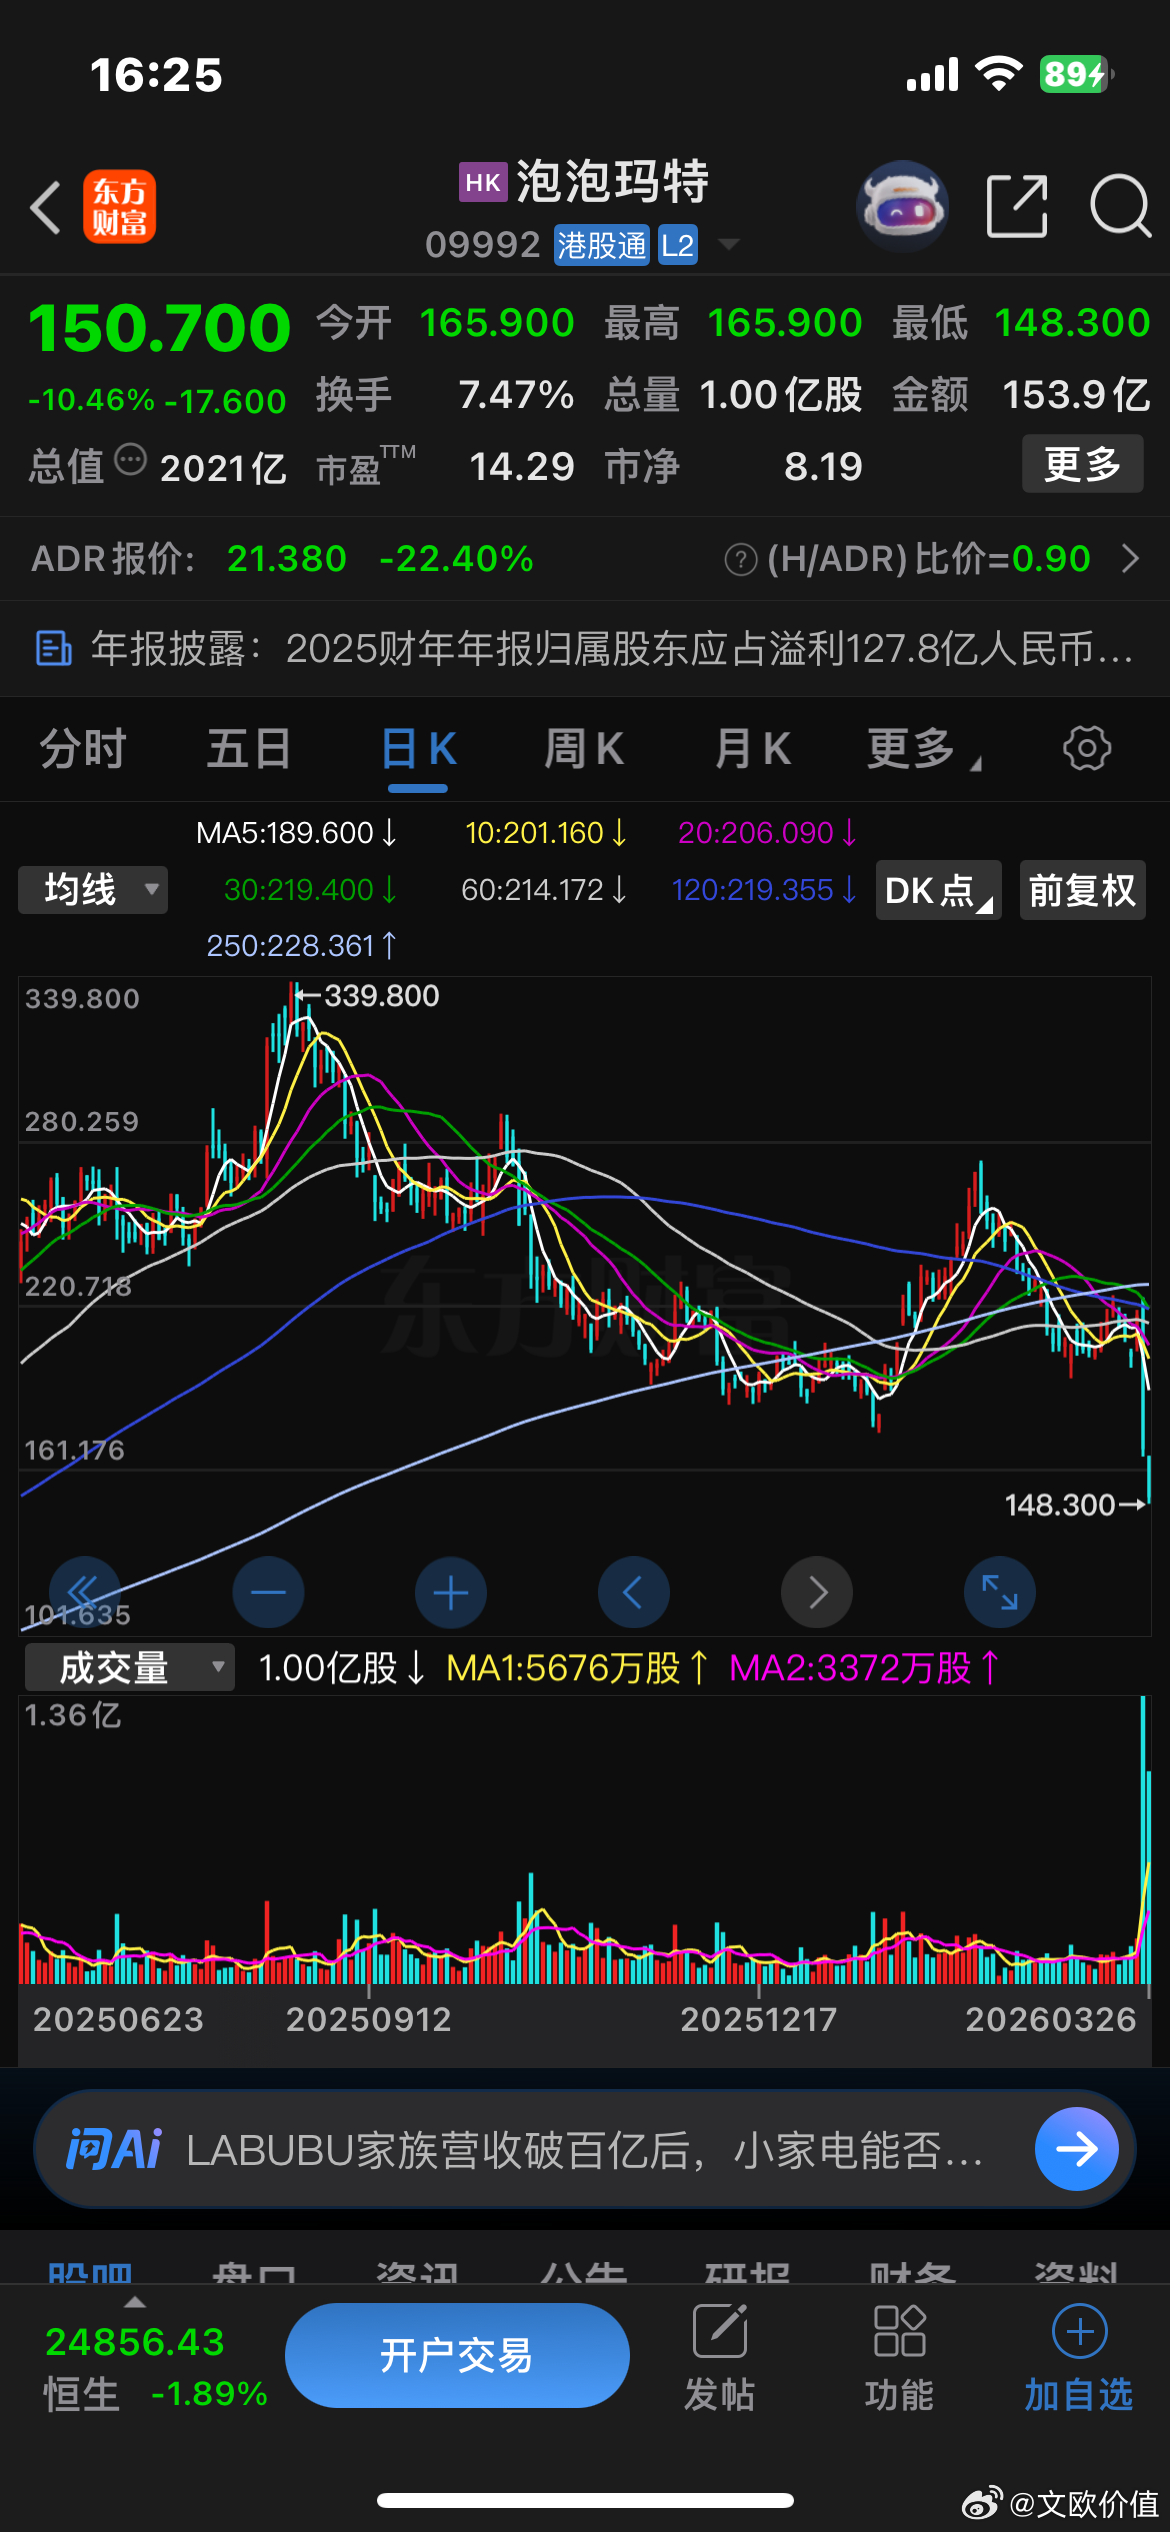Tap the H/ADR question mark icon
Screen dimensions: 1170x2532
coord(740,559)
